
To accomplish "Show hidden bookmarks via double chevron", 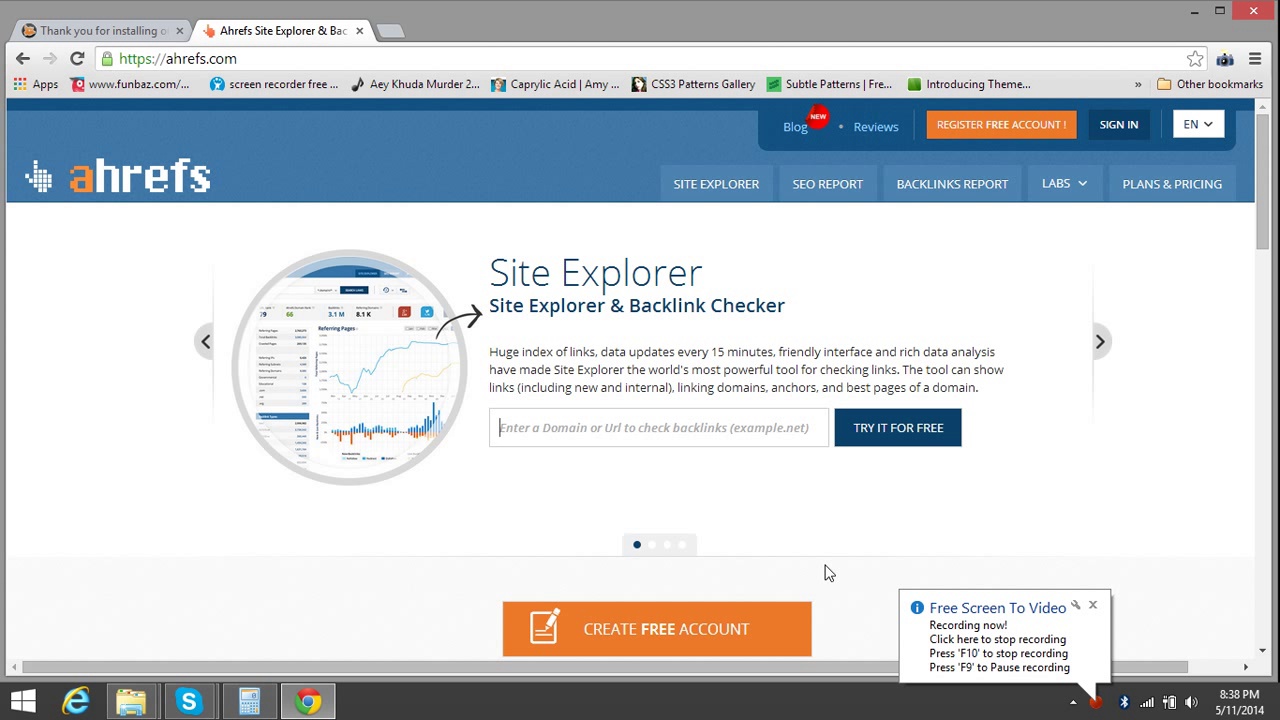I will click(x=1137, y=84).
